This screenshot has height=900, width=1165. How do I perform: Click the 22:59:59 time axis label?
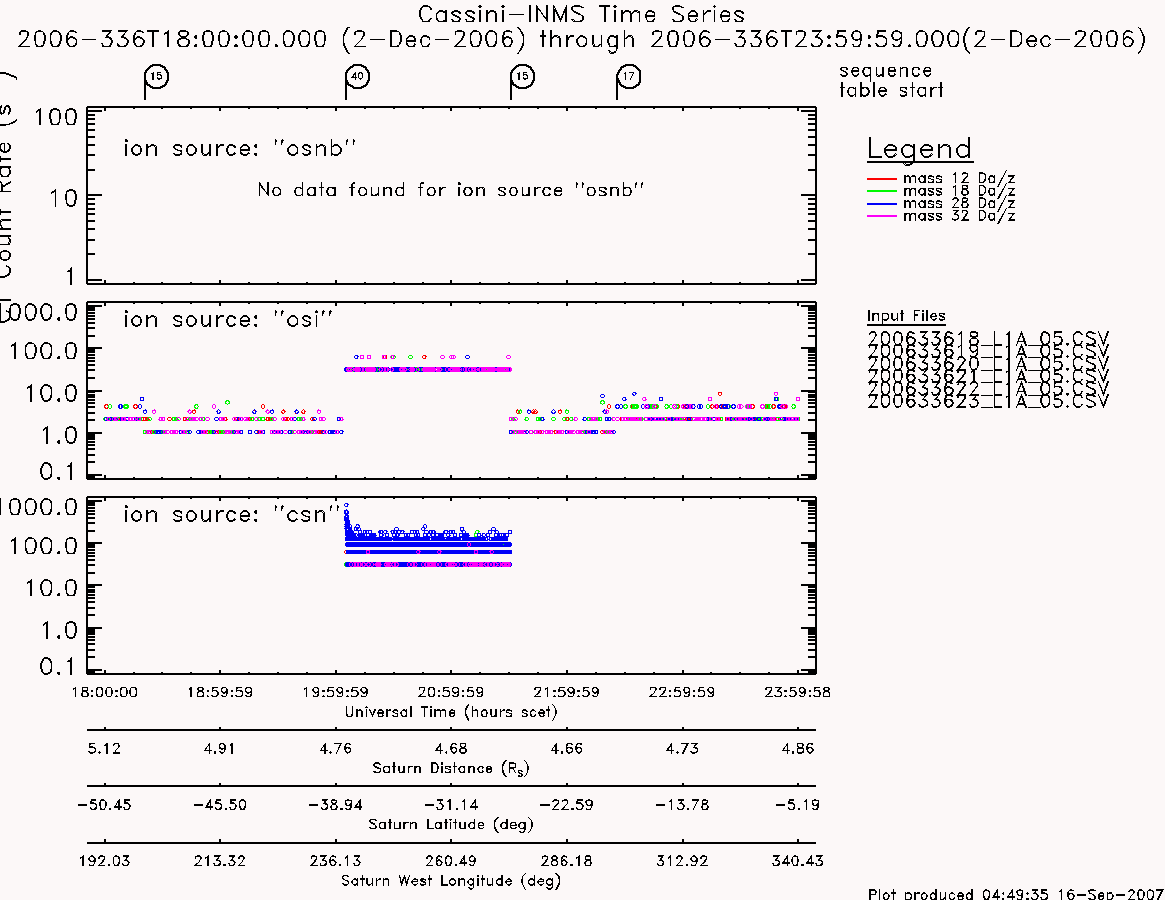click(x=681, y=692)
